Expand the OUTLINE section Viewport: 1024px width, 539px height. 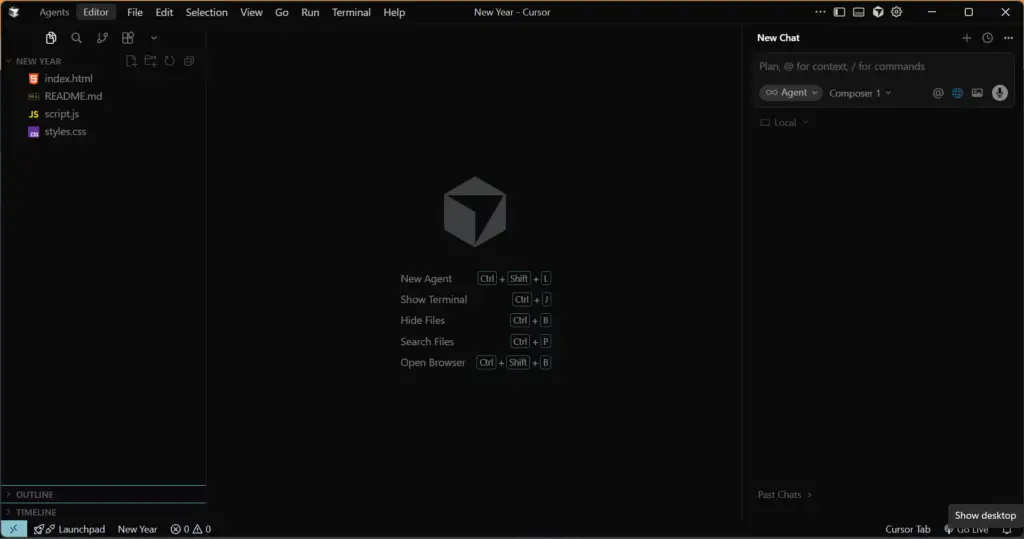click(35, 495)
